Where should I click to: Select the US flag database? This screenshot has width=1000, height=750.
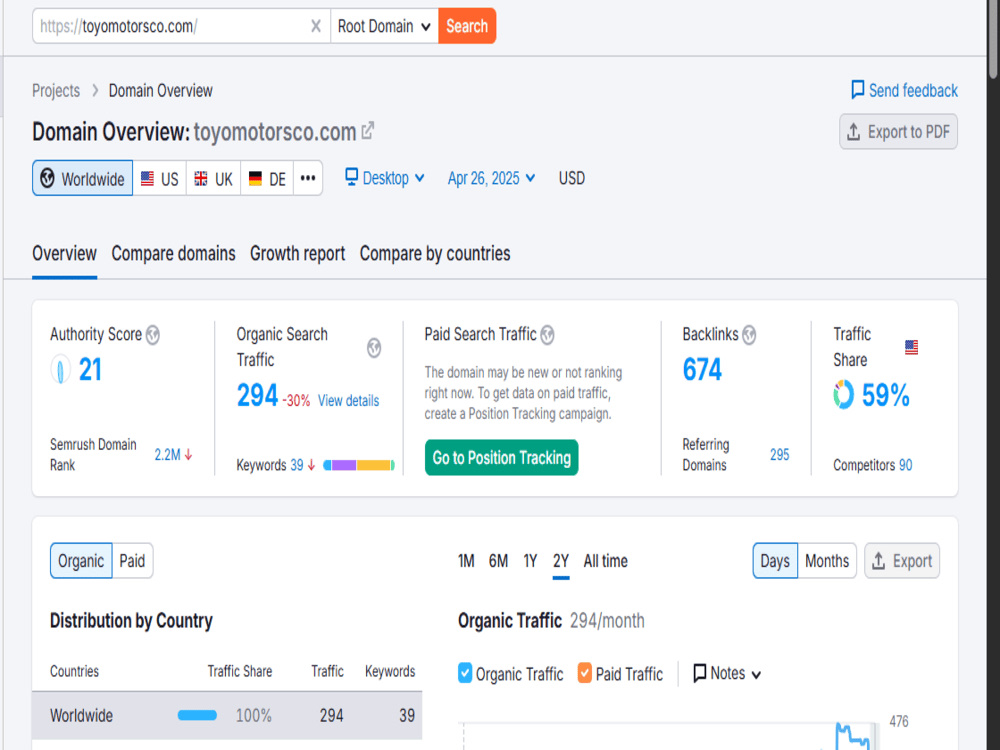[x=159, y=178]
